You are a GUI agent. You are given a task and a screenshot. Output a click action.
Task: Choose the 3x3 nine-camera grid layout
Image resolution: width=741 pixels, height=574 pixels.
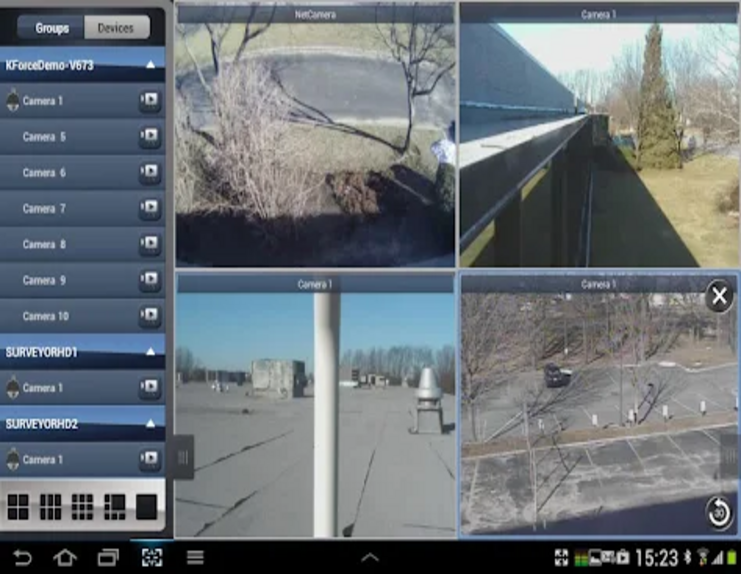[82, 507]
